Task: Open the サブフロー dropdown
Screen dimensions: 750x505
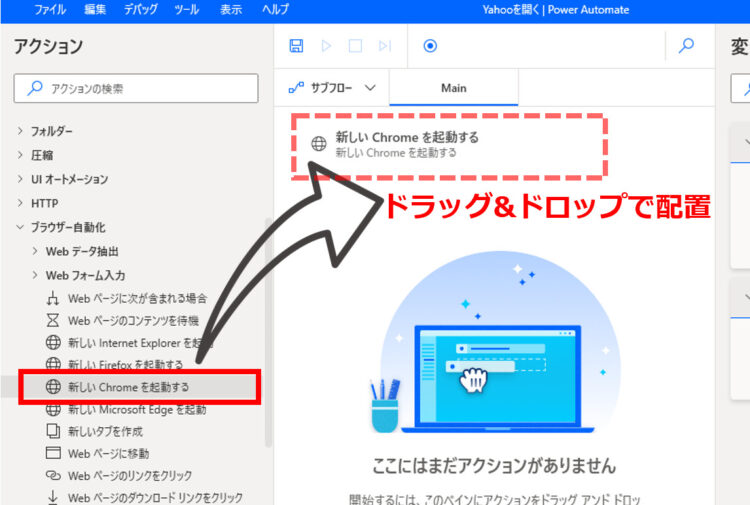Action: (x=332, y=88)
